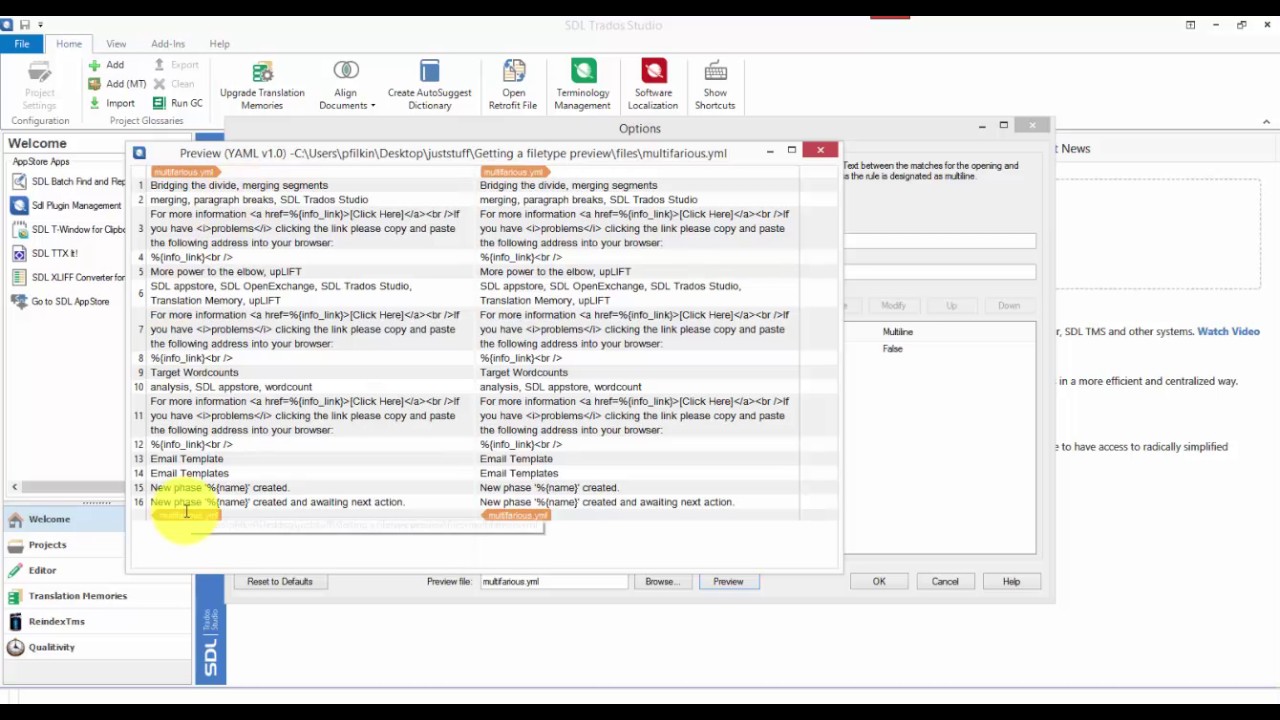
Task: Maximize the Preview (YAML) window
Action: coord(792,151)
